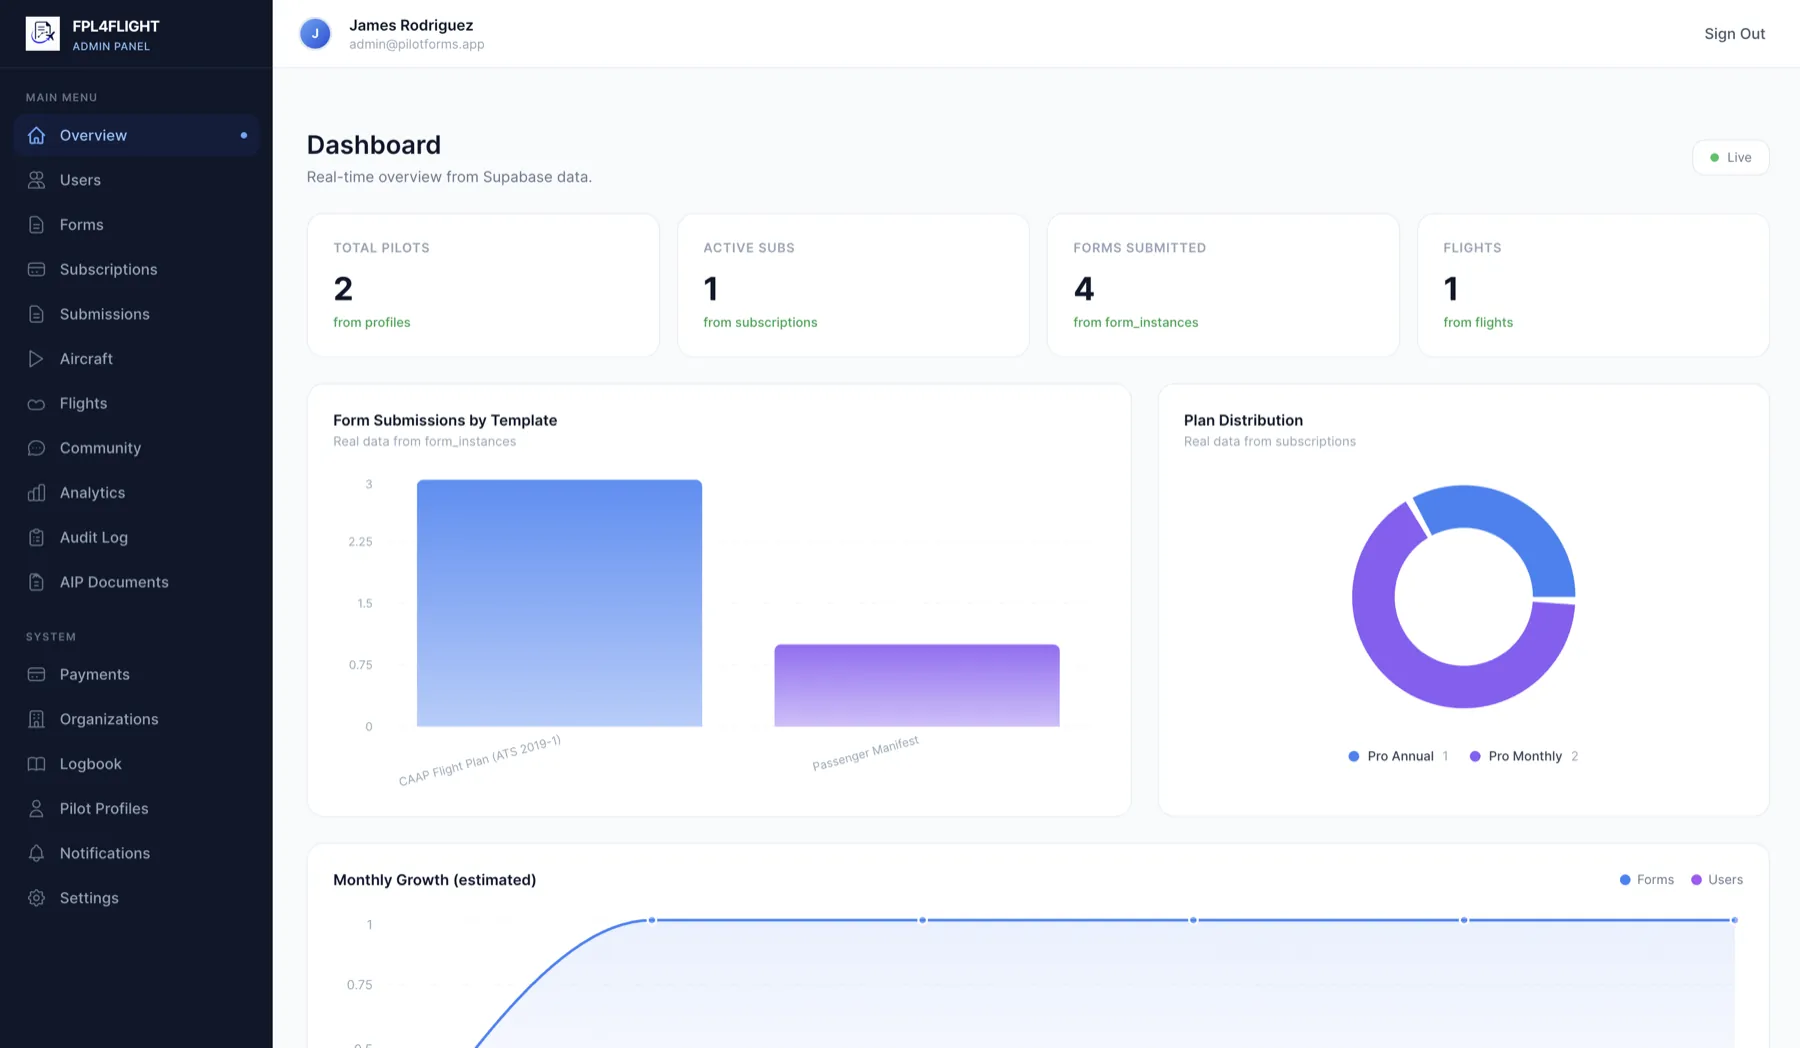Image resolution: width=1800 pixels, height=1048 pixels.
Task: Open the Audit Log section
Action: (x=136, y=537)
